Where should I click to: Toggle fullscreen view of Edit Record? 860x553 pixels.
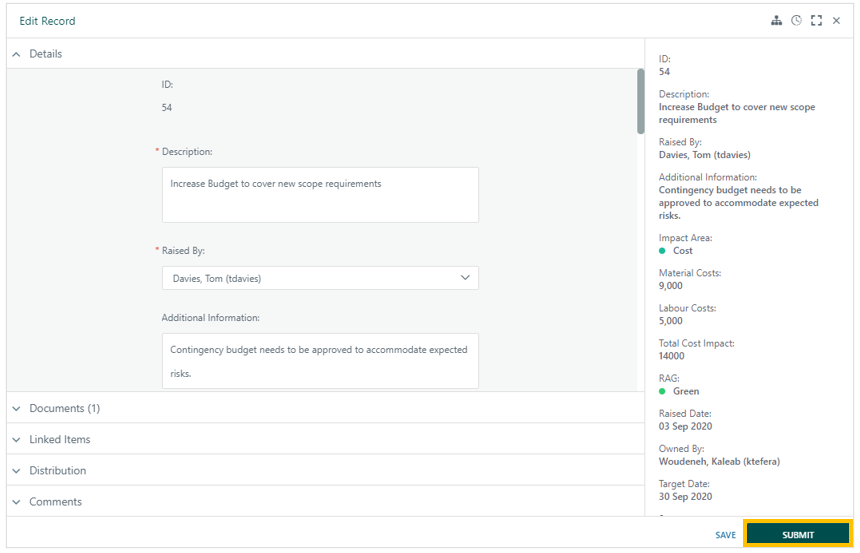pyautogui.click(x=816, y=21)
